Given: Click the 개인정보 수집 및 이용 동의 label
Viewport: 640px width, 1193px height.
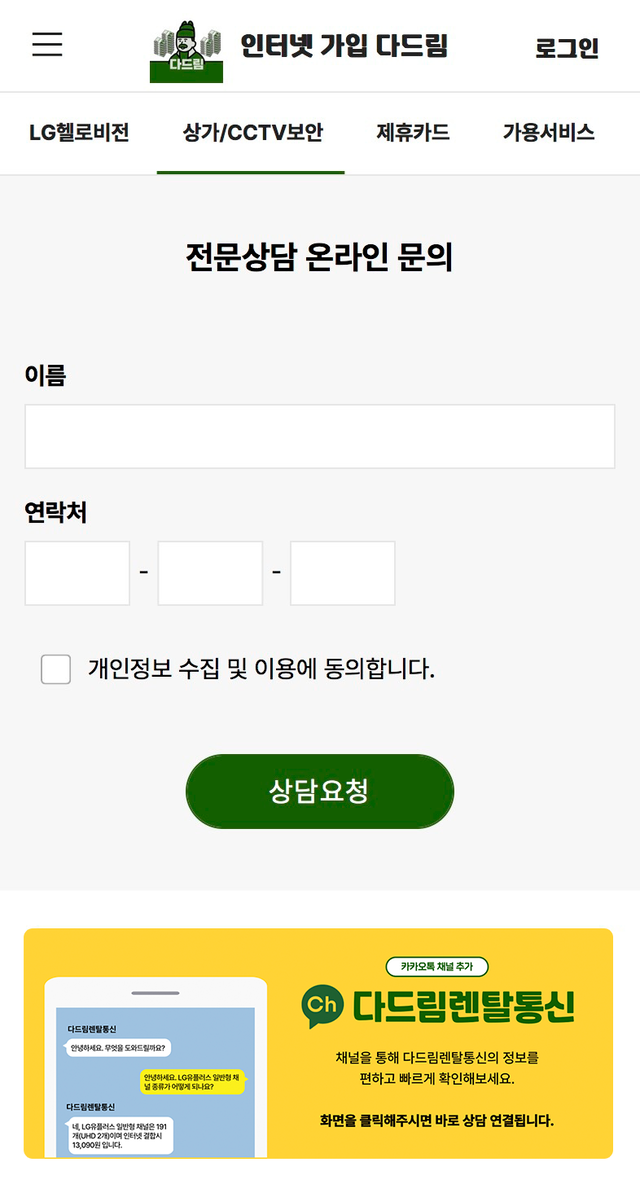Looking at the screenshot, I should (261, 668).
